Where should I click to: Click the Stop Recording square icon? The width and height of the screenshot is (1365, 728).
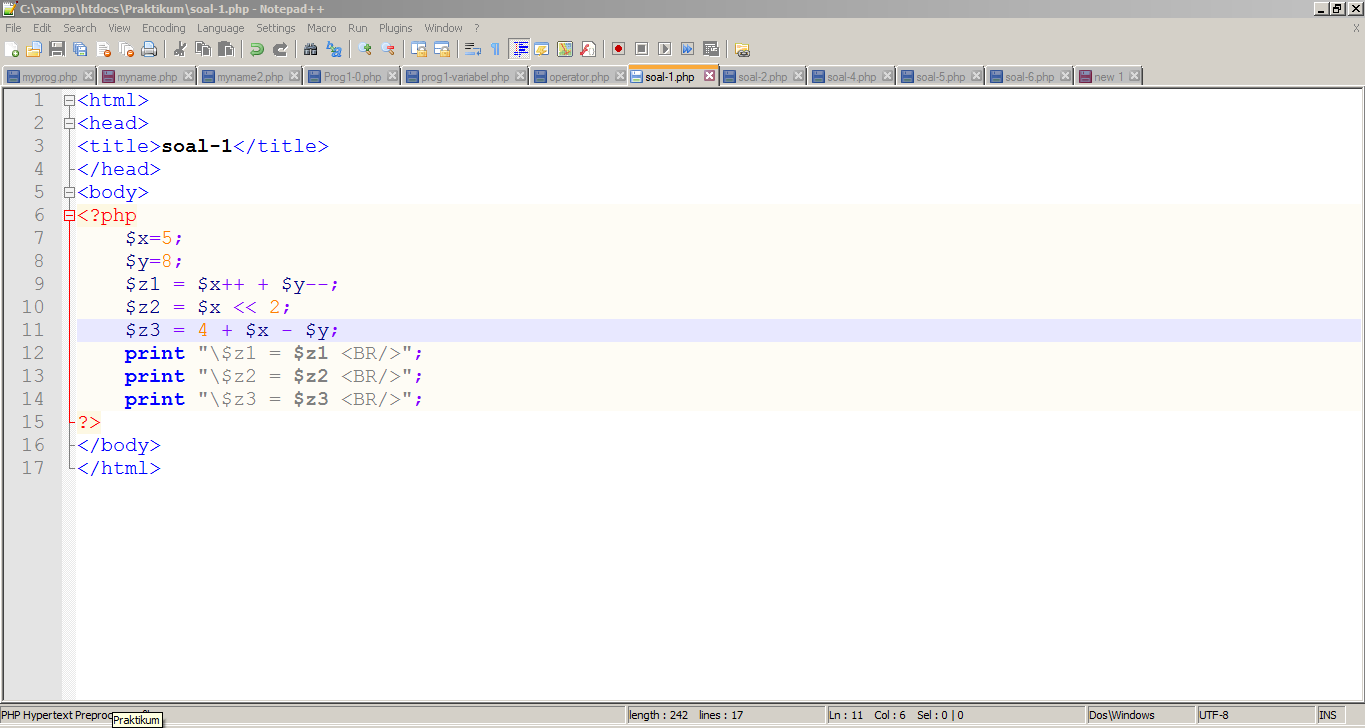click(642, 49)
